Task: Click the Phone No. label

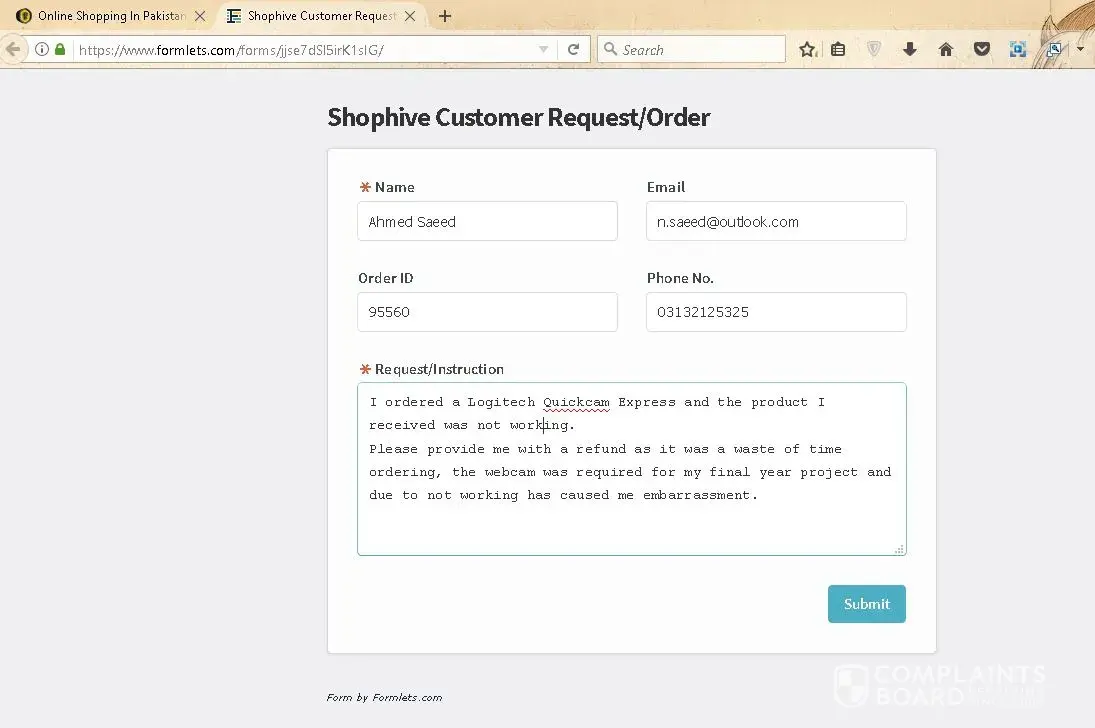Action: [680, 278]
